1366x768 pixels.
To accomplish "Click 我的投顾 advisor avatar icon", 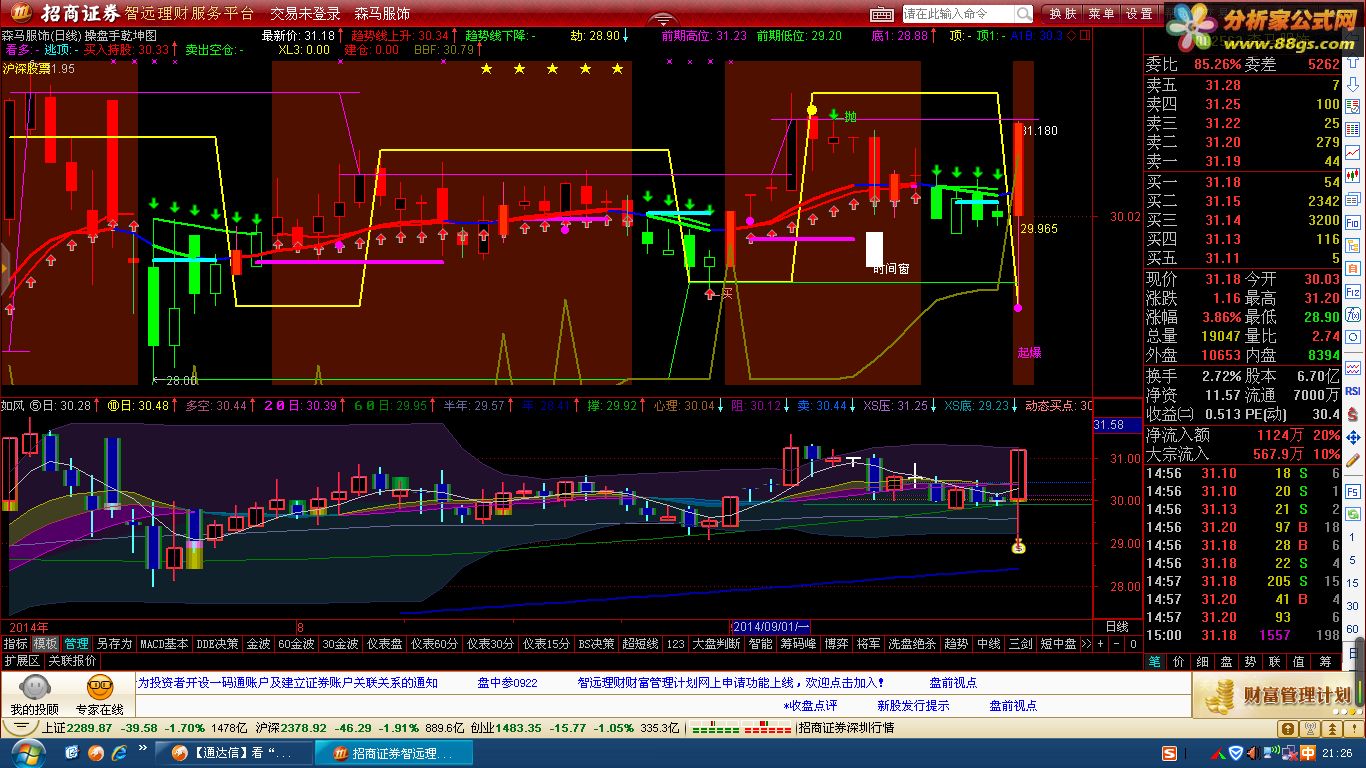I will coord(34,688).
